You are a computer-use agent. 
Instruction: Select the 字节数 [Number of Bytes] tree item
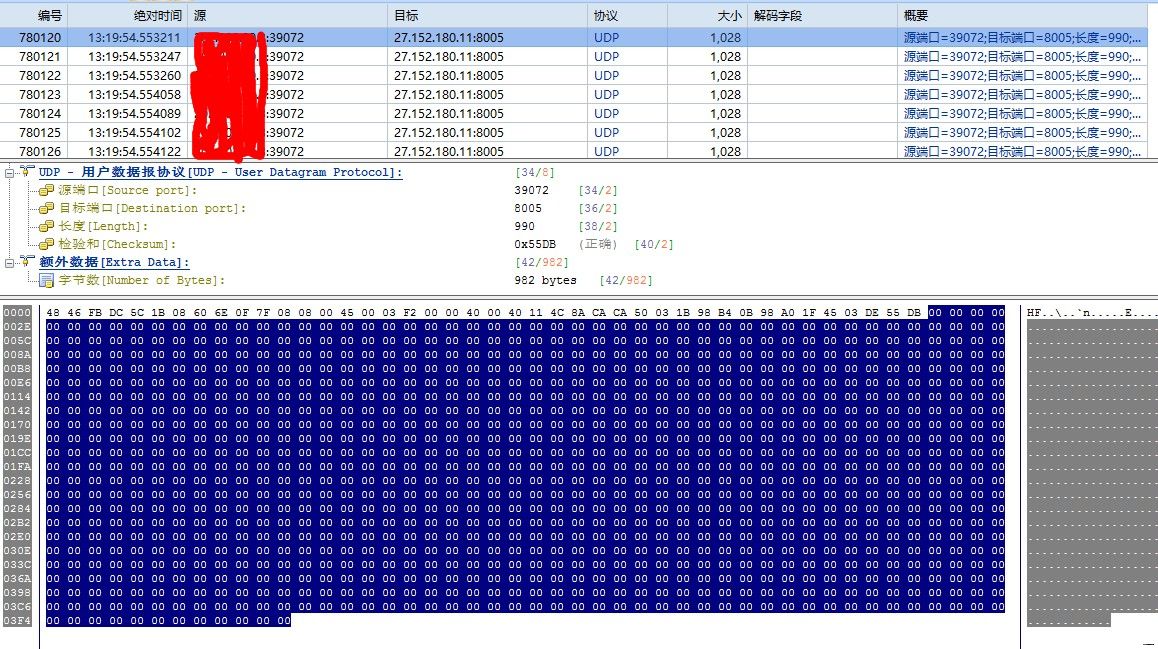[x=142, y=281]
